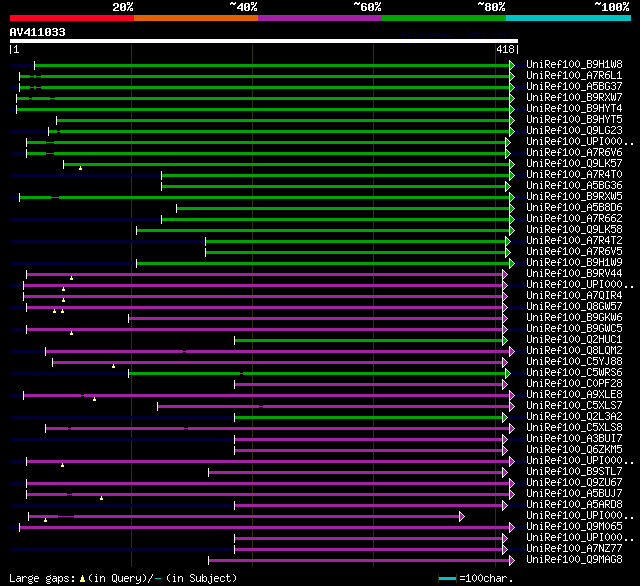Viewport: 640px width, 586px height.
Task: Click the purple arrowhead ending the A3BUI7 alignment
Action: point(505,440)
